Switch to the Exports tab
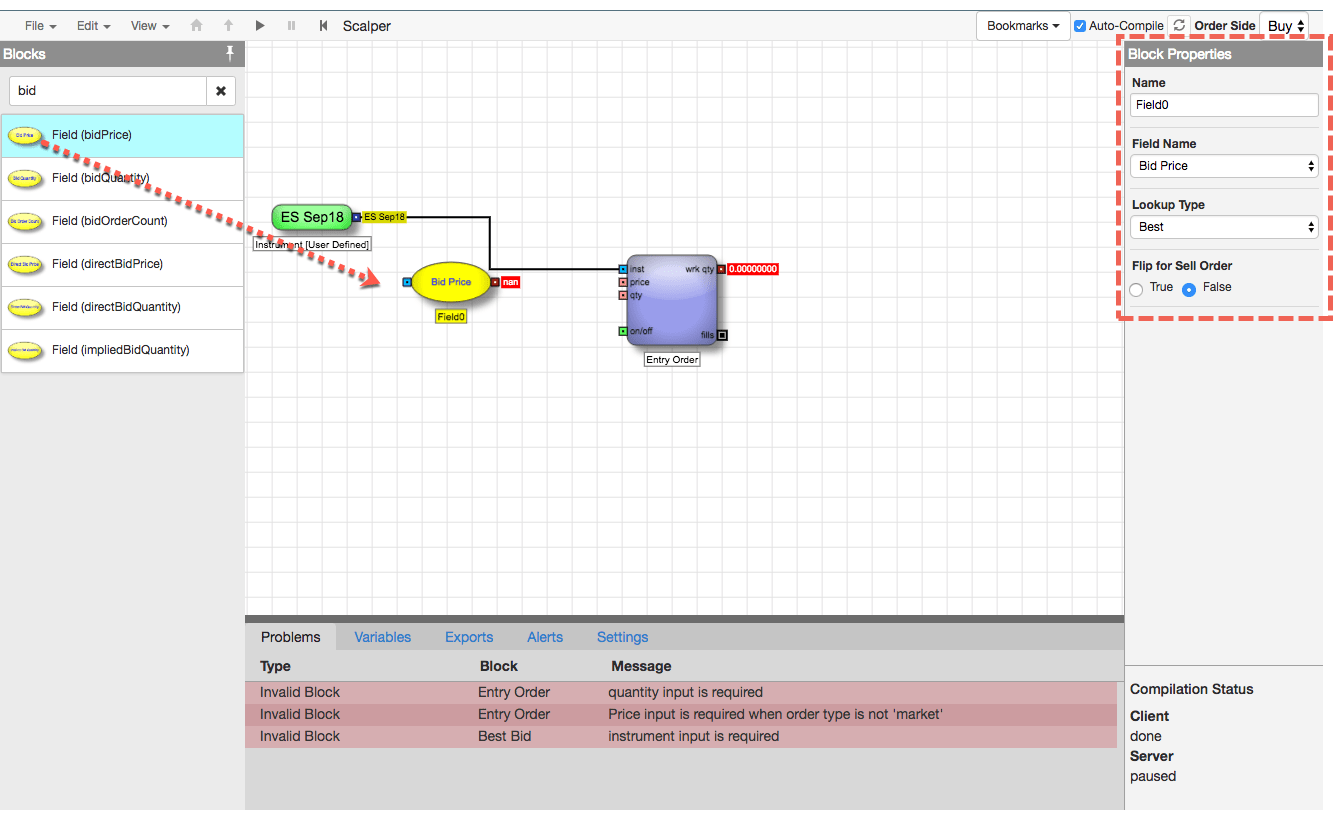The height and width of the screenshot is (816, 1334). point(469,637)
